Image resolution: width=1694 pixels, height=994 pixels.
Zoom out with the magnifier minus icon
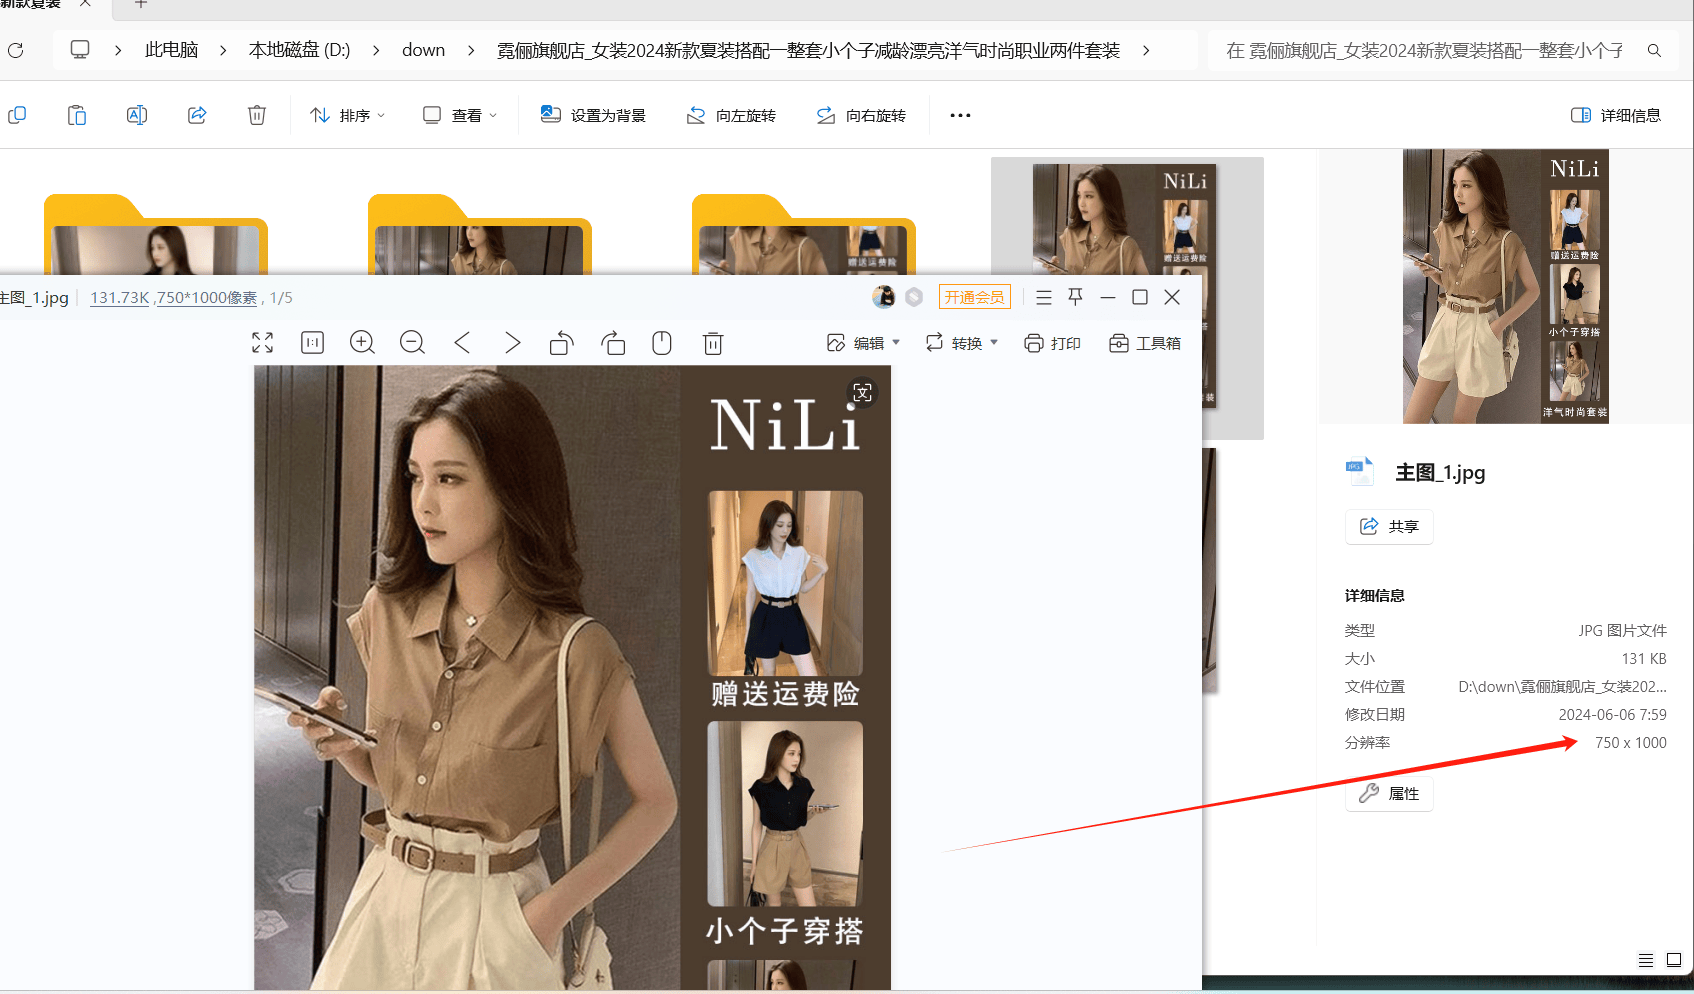coord(412,343)
